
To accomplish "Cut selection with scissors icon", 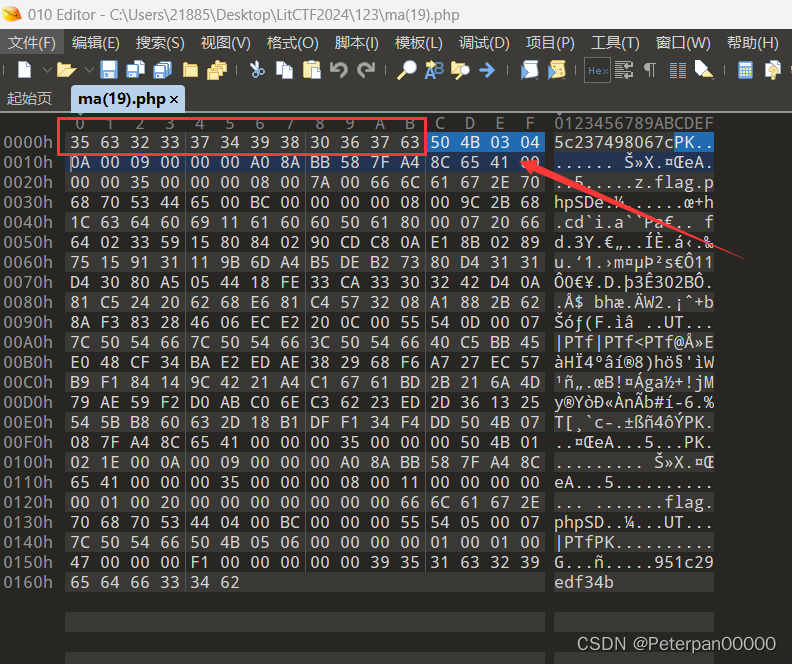I will pos(257,70).
